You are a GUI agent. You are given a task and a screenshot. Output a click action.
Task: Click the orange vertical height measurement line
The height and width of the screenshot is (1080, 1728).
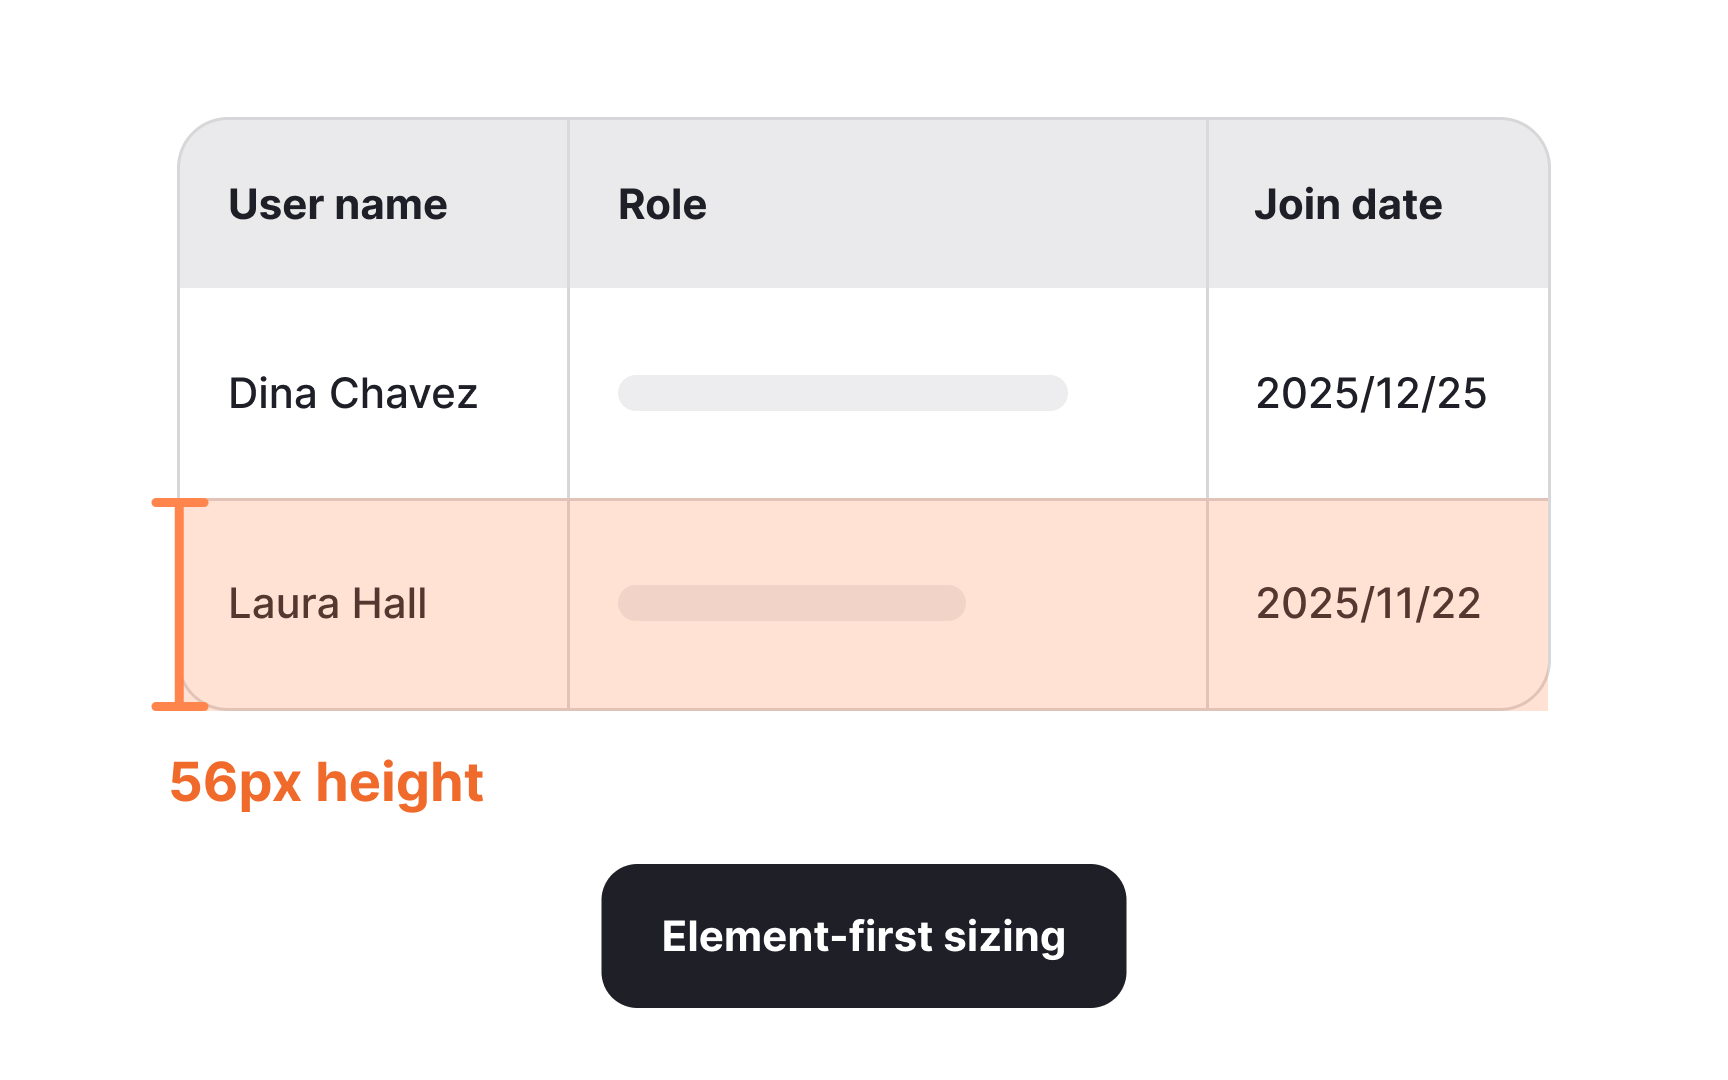coord(180,604)
